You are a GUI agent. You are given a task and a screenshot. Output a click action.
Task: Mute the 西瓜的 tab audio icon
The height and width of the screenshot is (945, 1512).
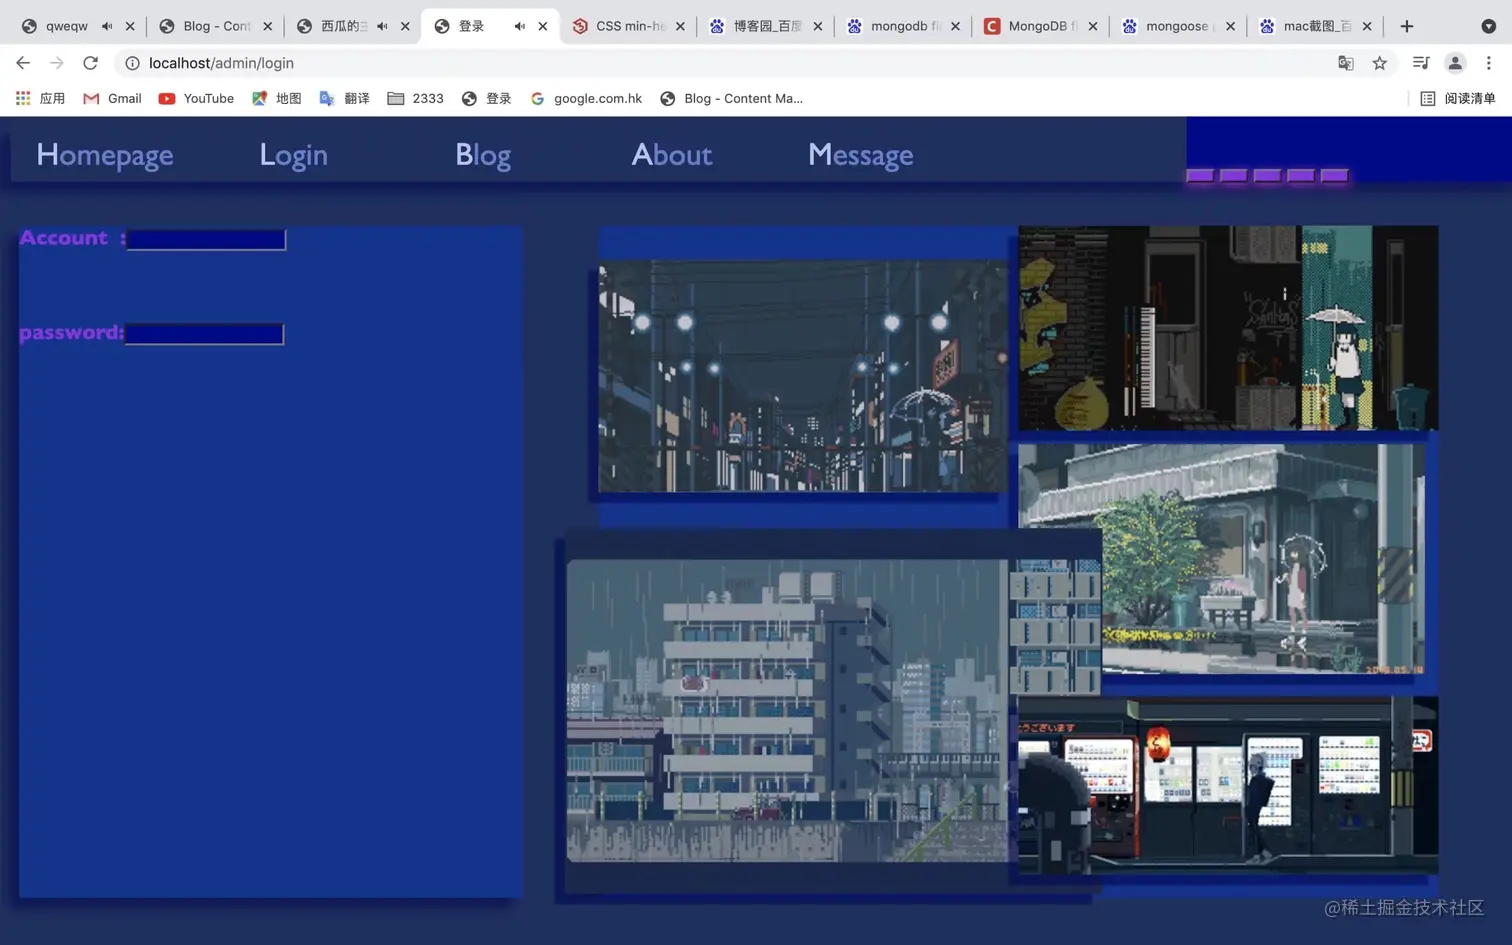382,26
